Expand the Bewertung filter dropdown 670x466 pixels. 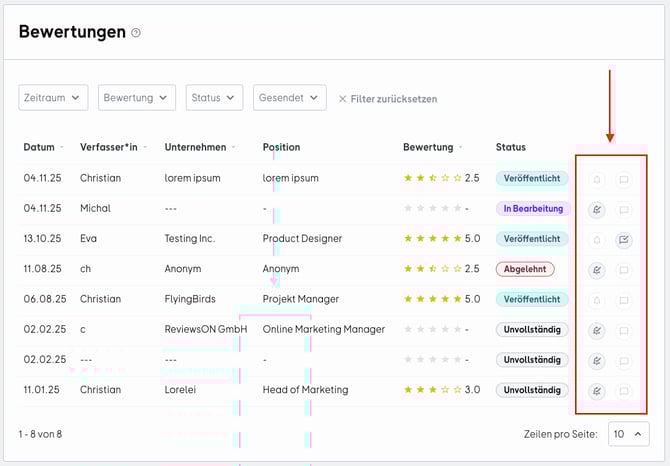pos(138,98)
